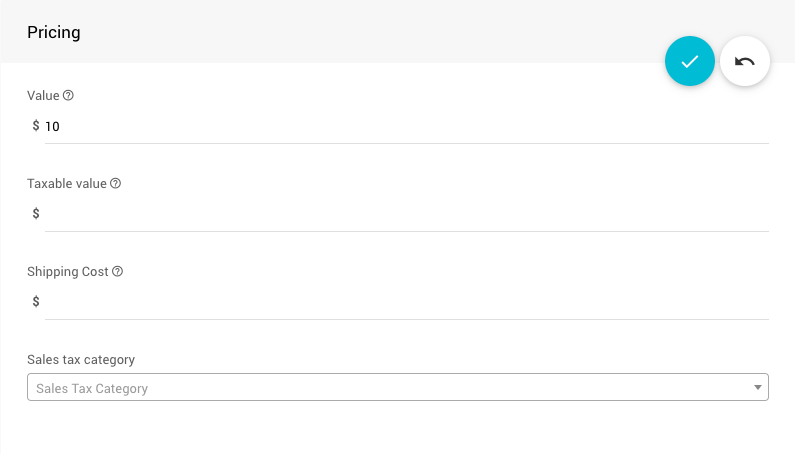
Task: Open the Sales Tax Category dropdown arrow
Action: click(757, 388)
